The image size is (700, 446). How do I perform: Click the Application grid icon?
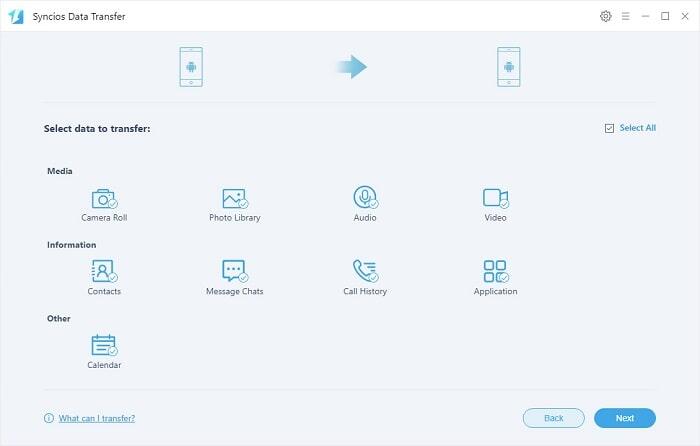click(495, 271)
